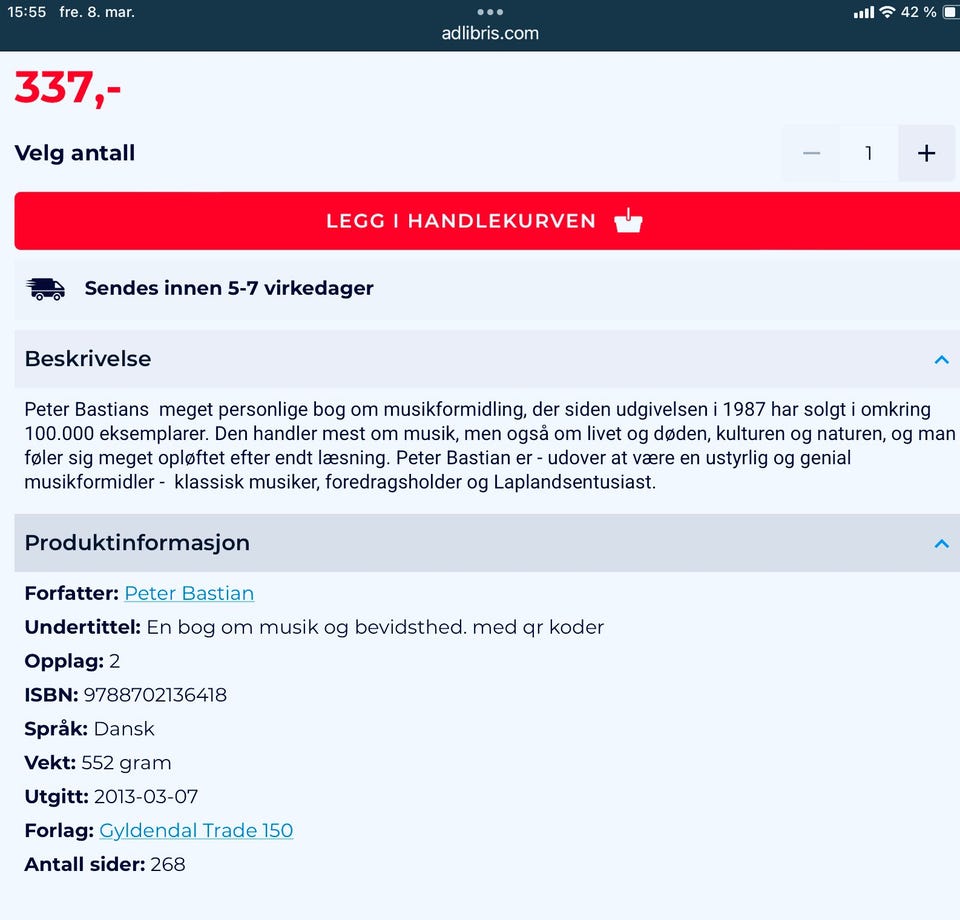
Task: Select the weight value 552 gram
Action: click(x=126, y=763)
